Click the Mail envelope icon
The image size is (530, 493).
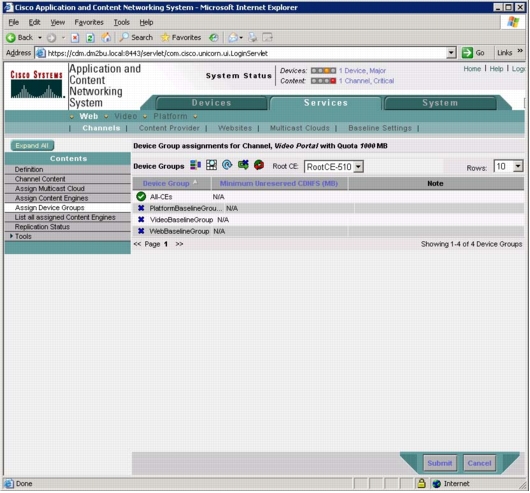point(233,38)
